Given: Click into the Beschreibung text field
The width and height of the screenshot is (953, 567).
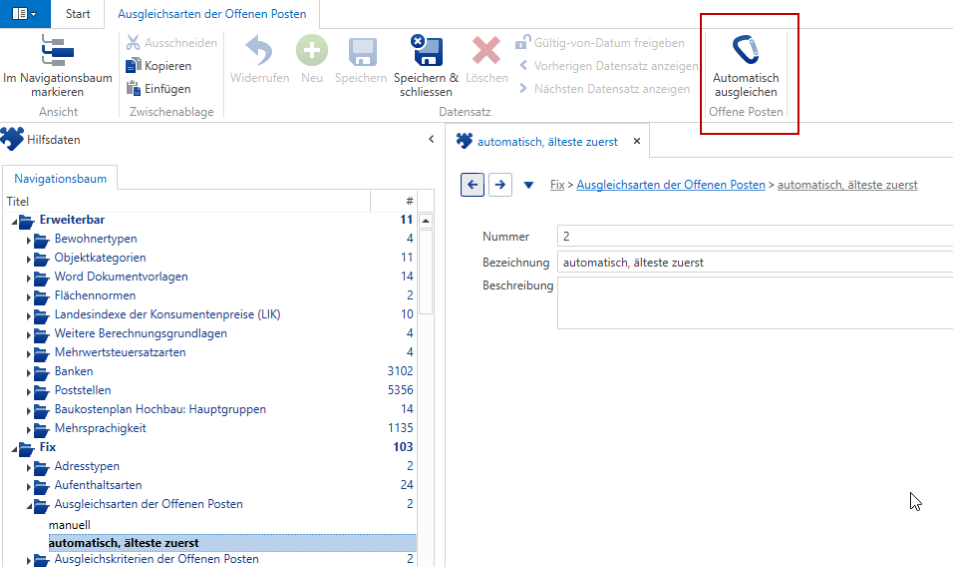Looking at the screenshot, I should (x=755, y=303).
